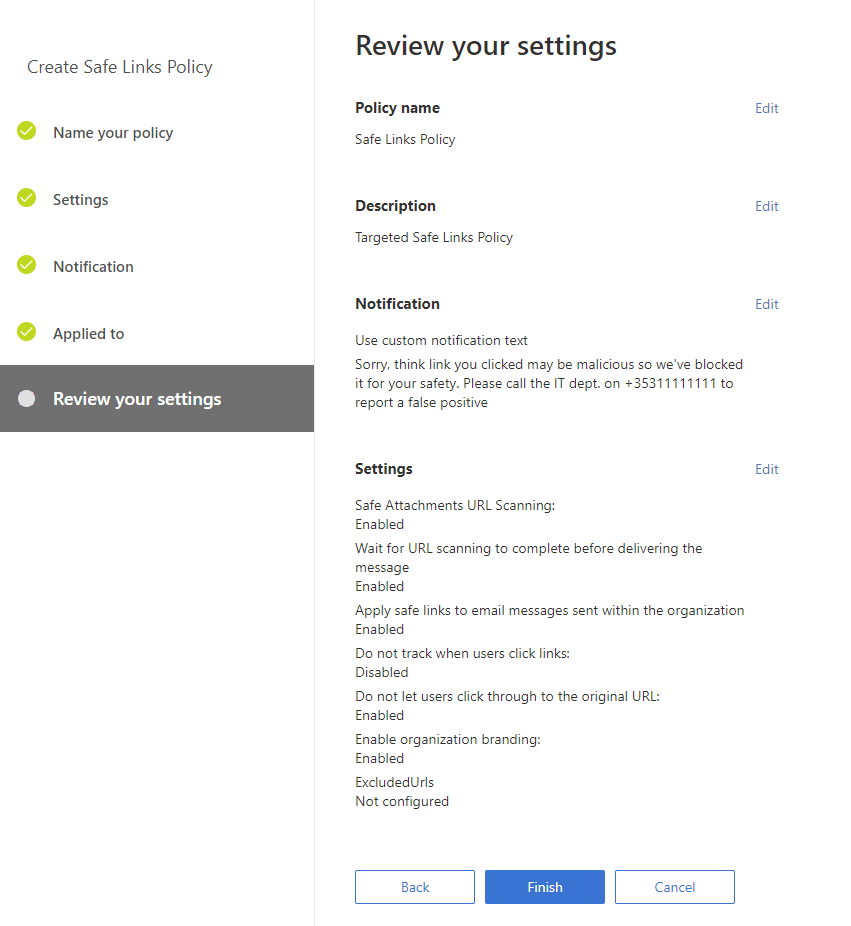Image resolution: width=851 pixels, height=926 pixels.
Task: Click the green checkmark beside Name your policy
Action: 27,131
